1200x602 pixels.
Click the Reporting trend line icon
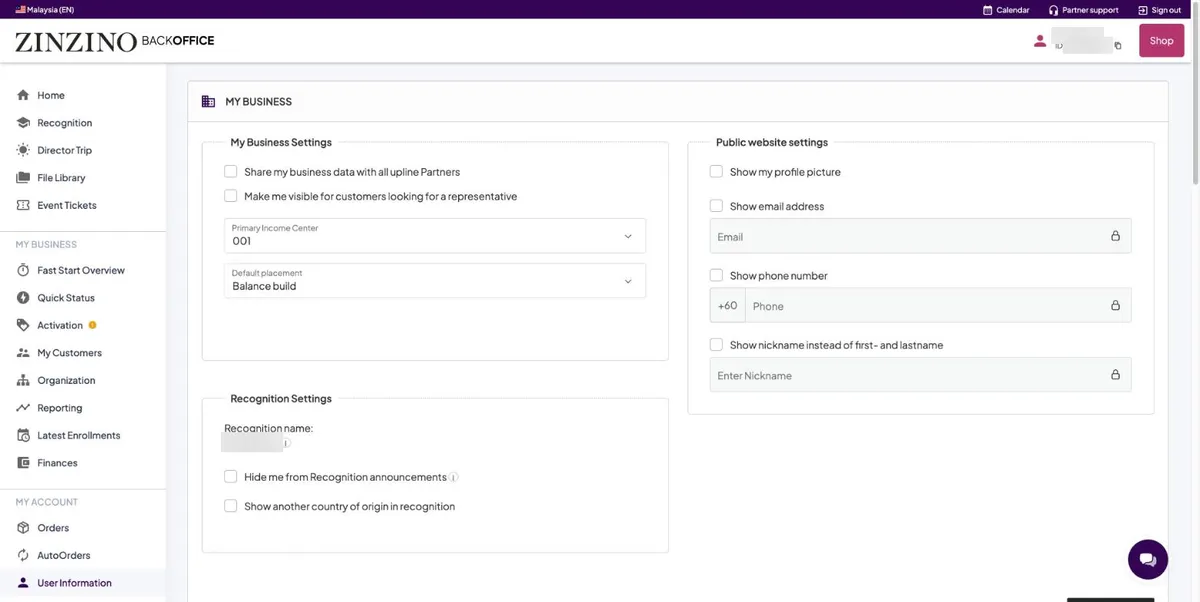[x=23, y=408]
